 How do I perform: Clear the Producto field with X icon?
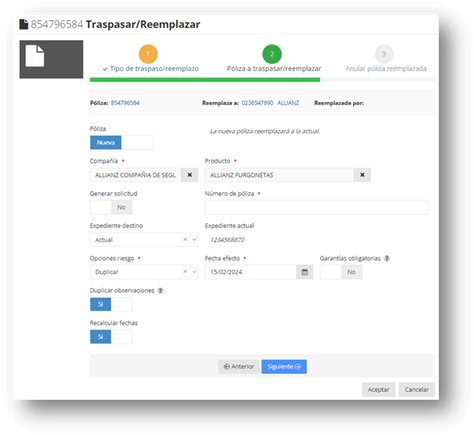[362, 175]
